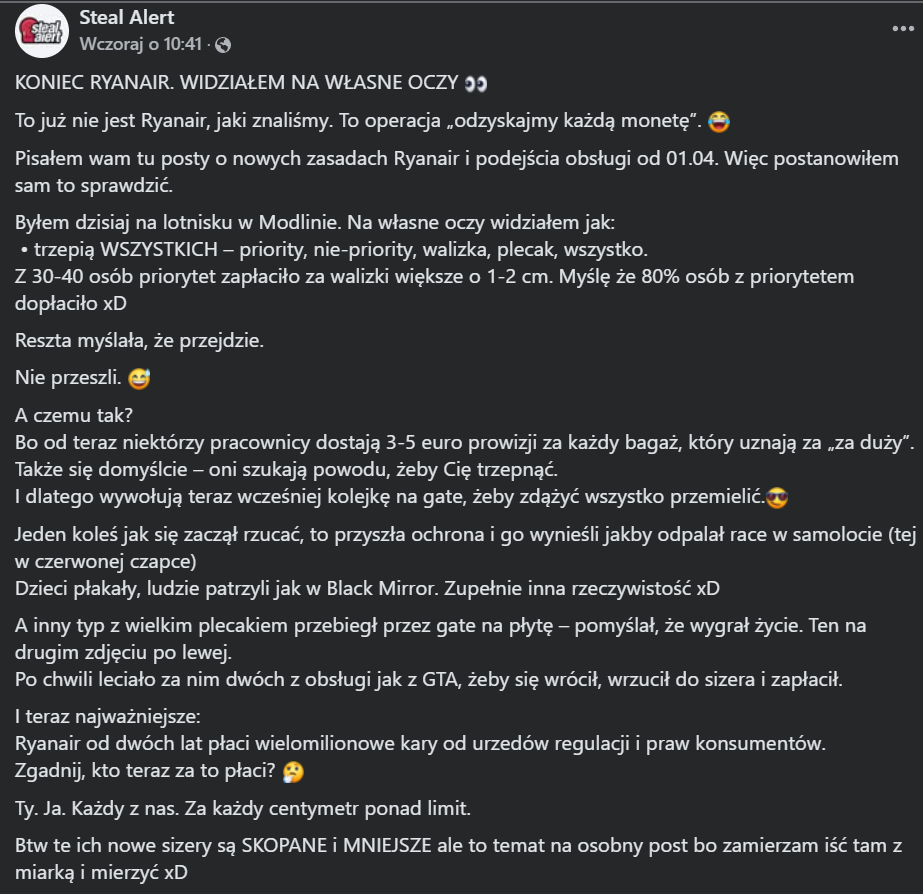
Task: Open the "Wczoraj o 10:41" timestamp link
Action: tap(141, 44)
